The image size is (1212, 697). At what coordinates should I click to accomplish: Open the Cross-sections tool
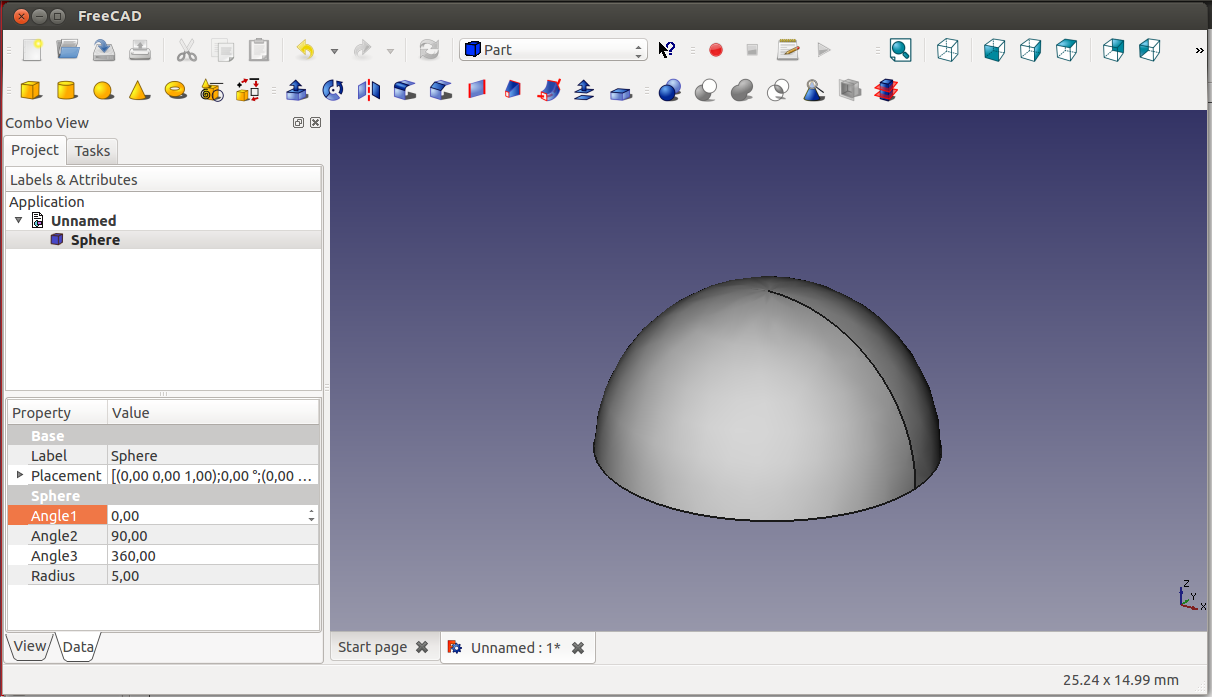tap(885, 91)
